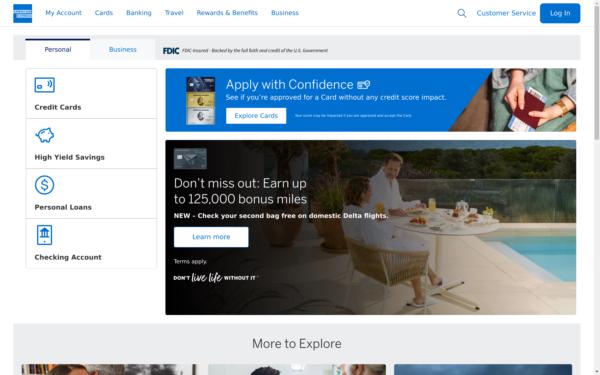600x375 pixels.
Task: Open the Travel menu
Action: tap(174, 13)
